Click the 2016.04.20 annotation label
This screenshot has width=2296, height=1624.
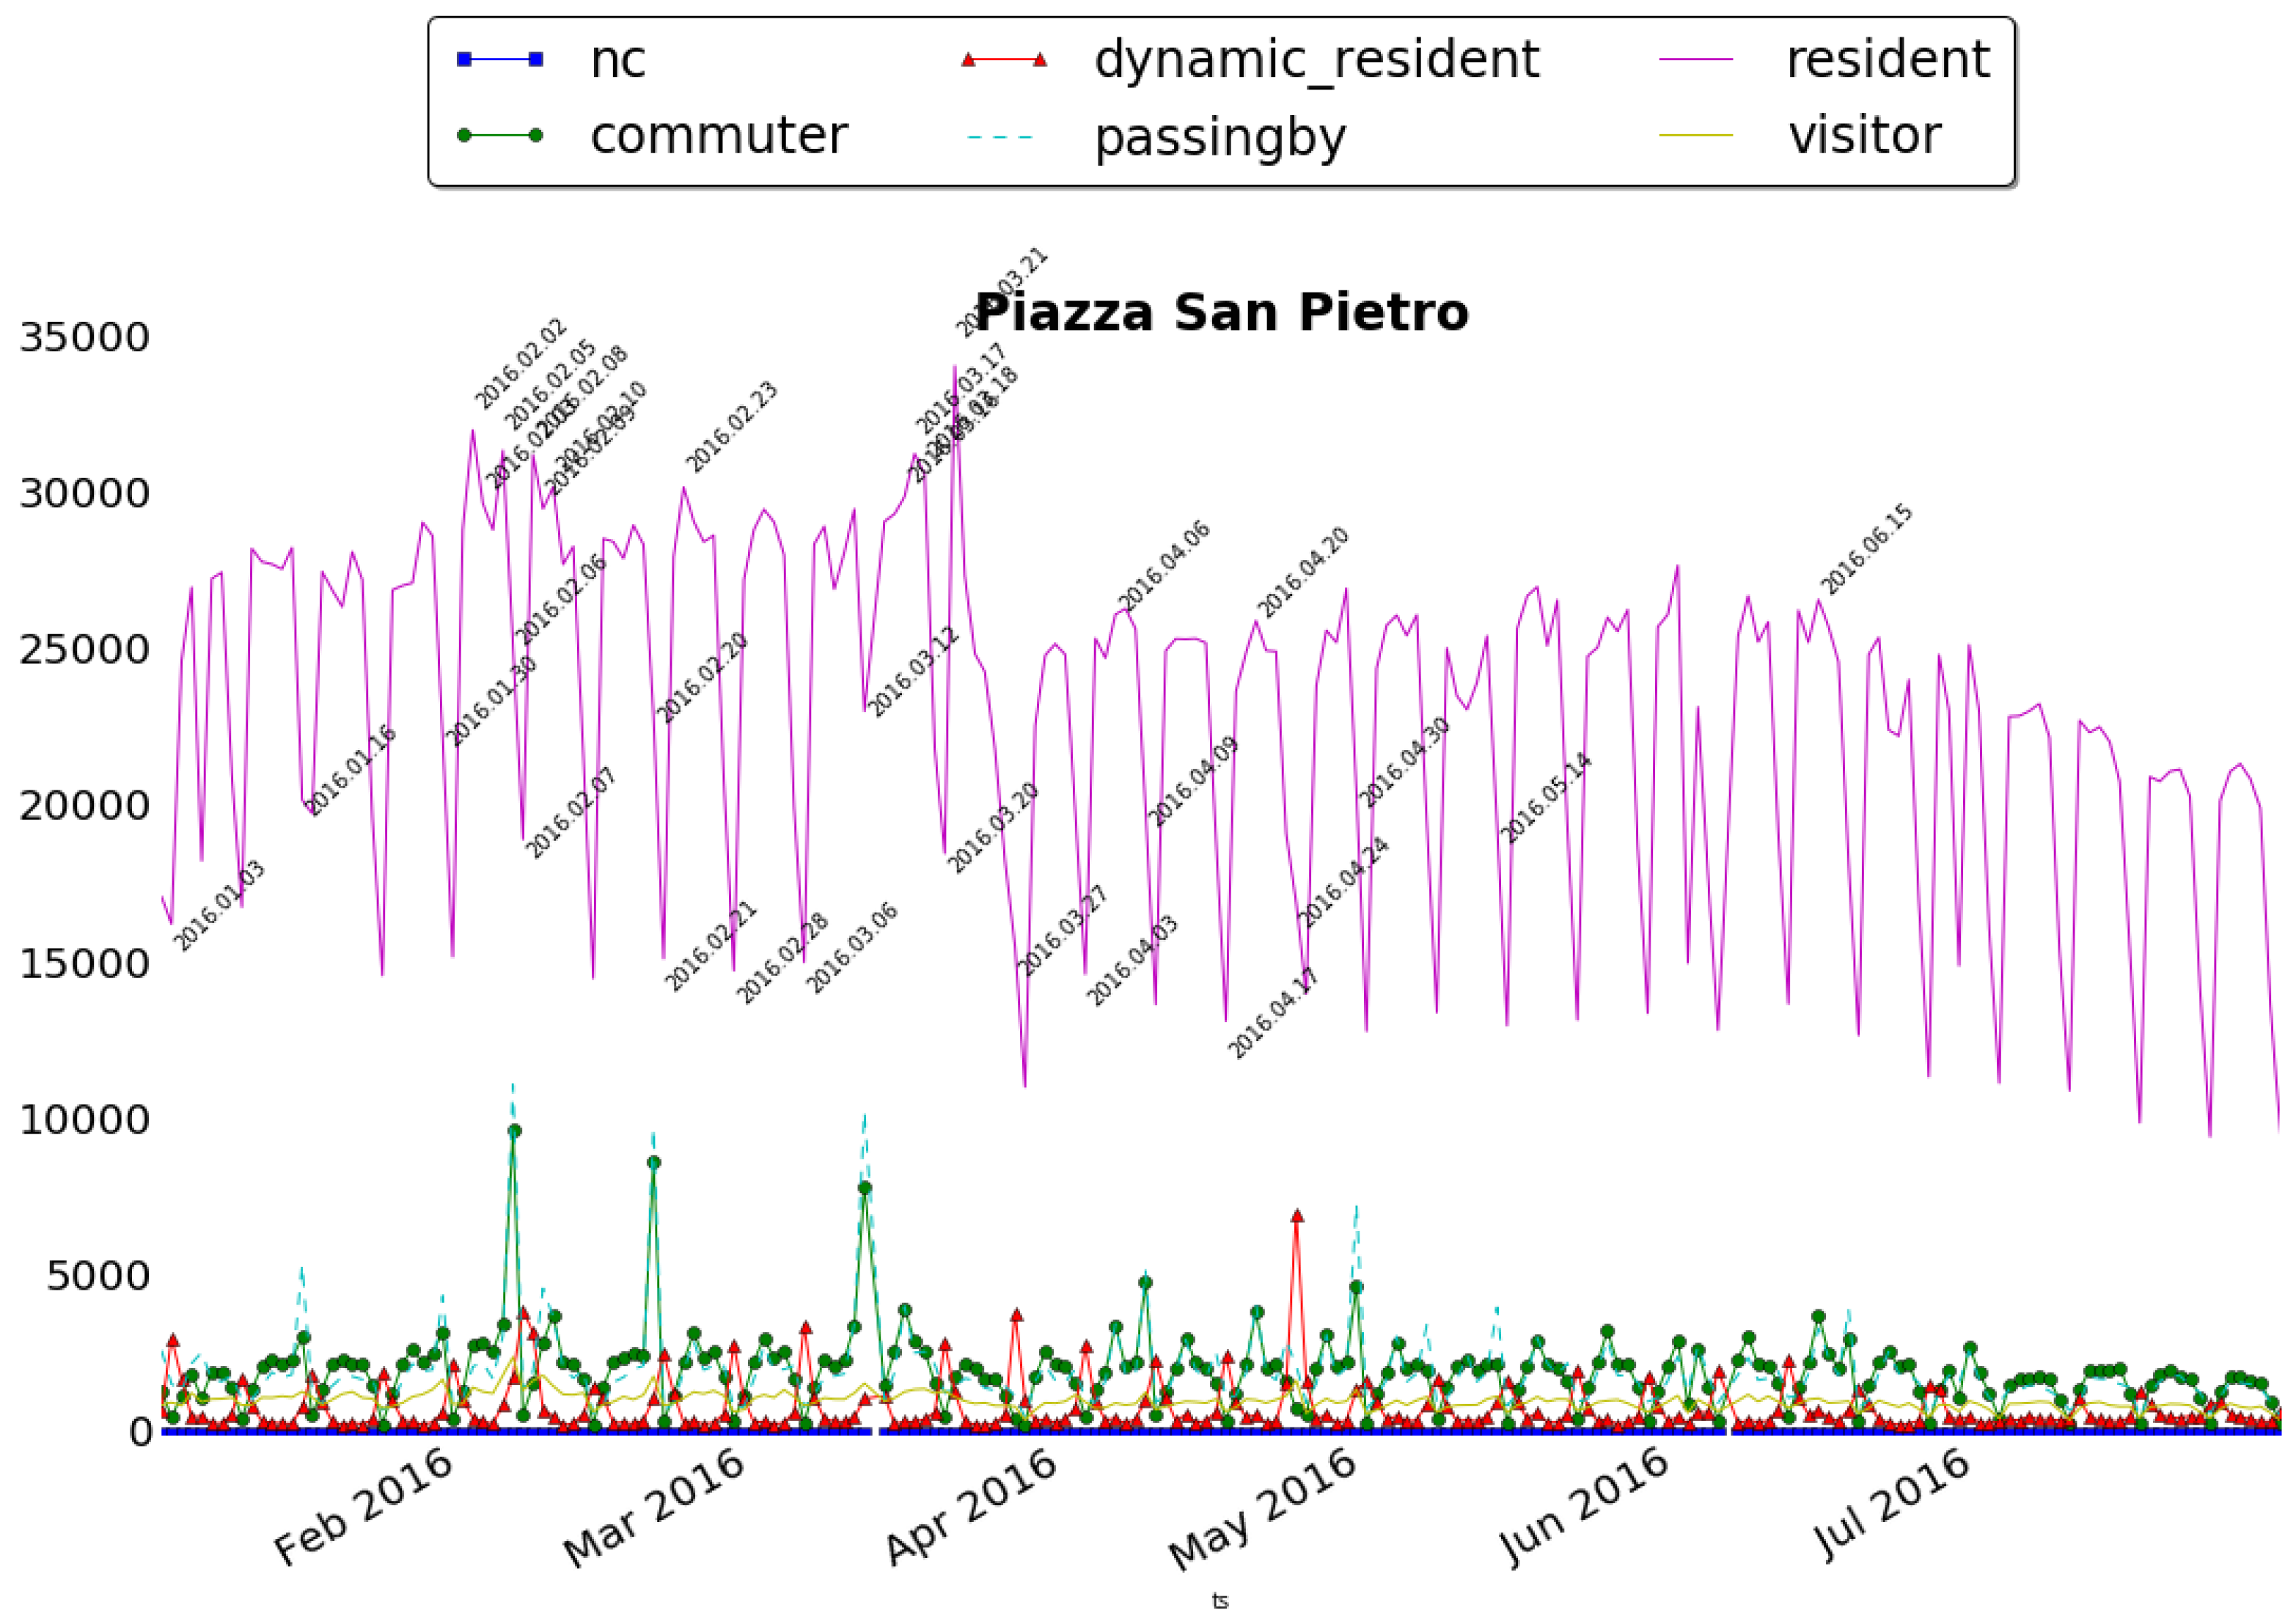pyautogui.click(x=1303, y=572)
